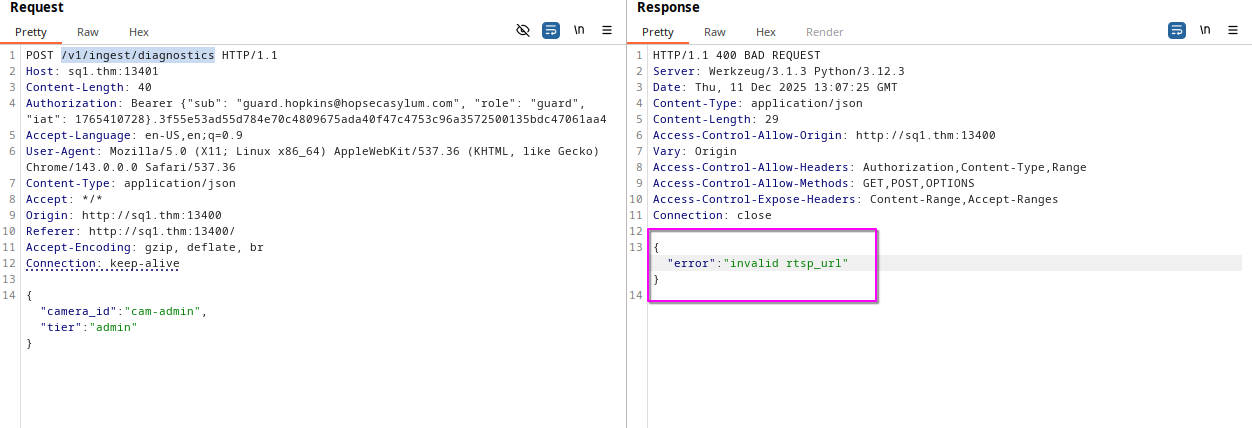Select Pretty tab in Response panel
Viewport: 1252px width, 428px height.
tap(658, 32)
